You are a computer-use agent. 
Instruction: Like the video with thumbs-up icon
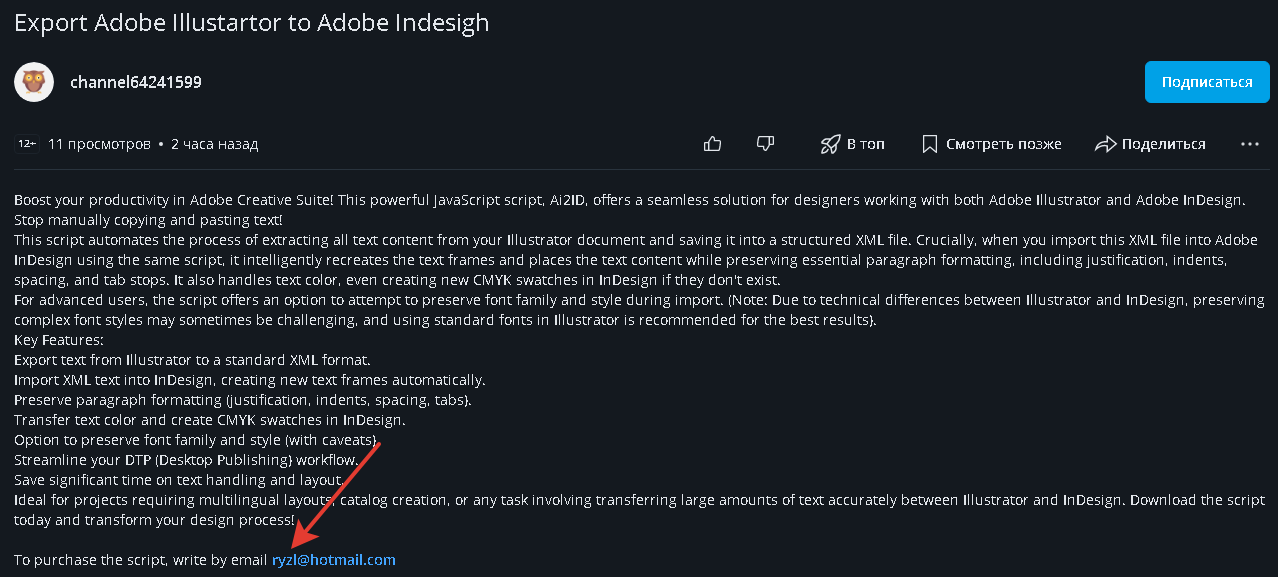point(713,144)
